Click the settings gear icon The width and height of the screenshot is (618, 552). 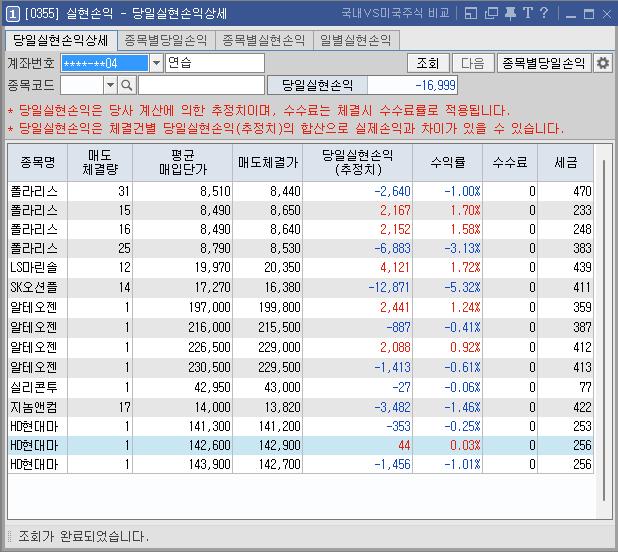click(x=603, y=63)
